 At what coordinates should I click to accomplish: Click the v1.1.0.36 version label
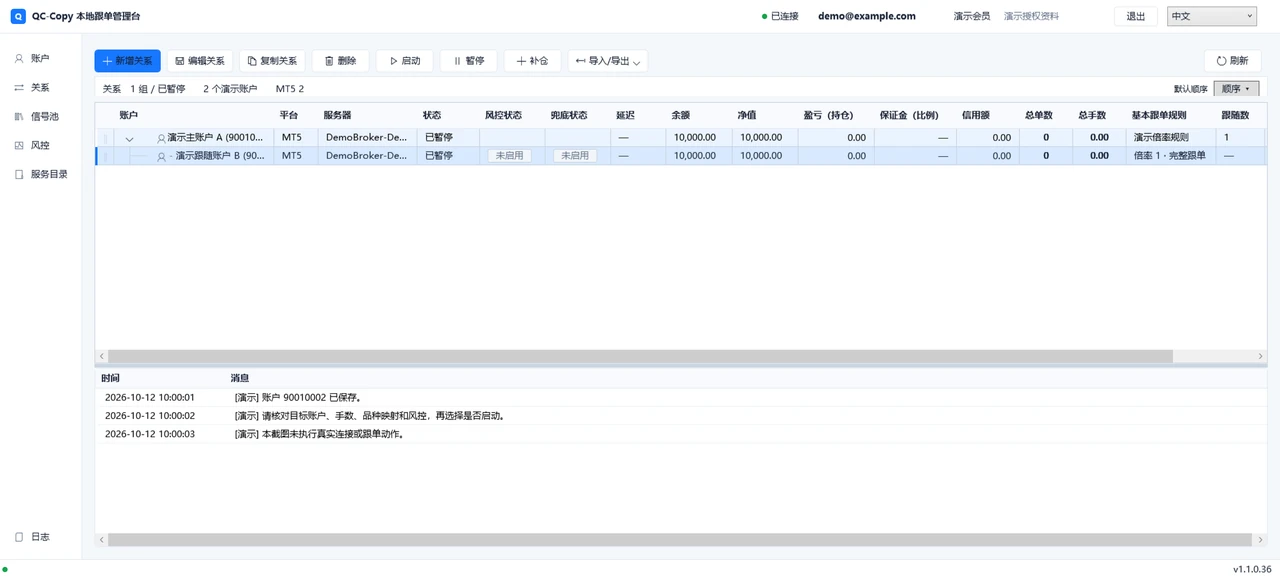click(1252, 569)
